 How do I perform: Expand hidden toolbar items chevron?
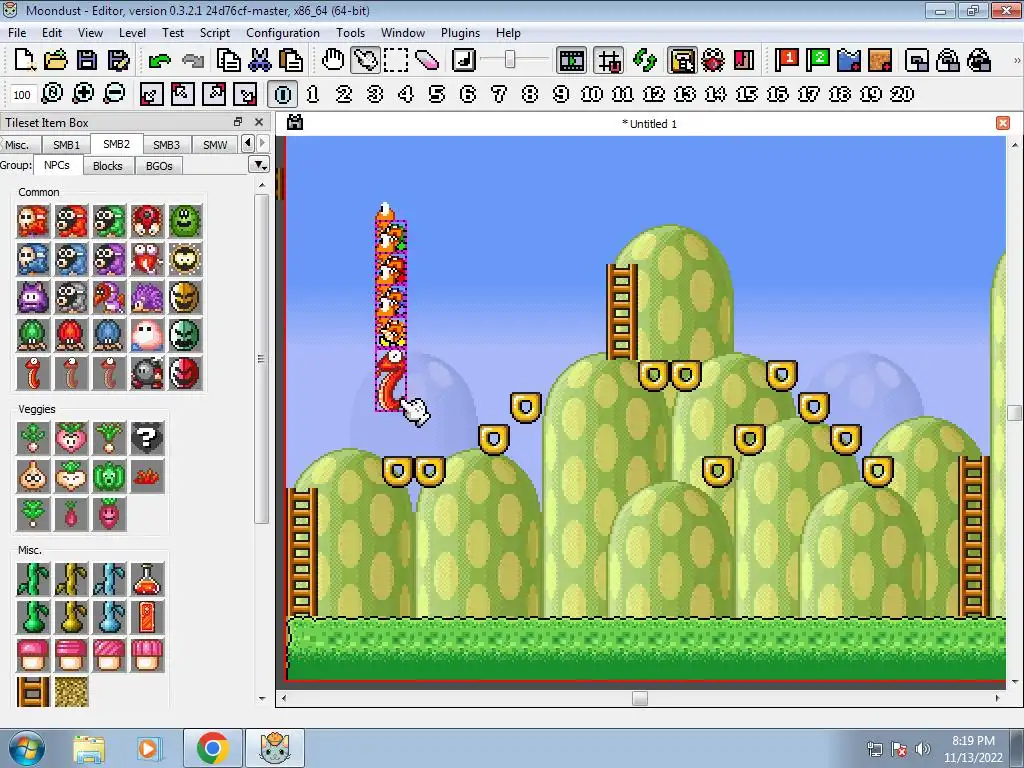[1016, 60]
